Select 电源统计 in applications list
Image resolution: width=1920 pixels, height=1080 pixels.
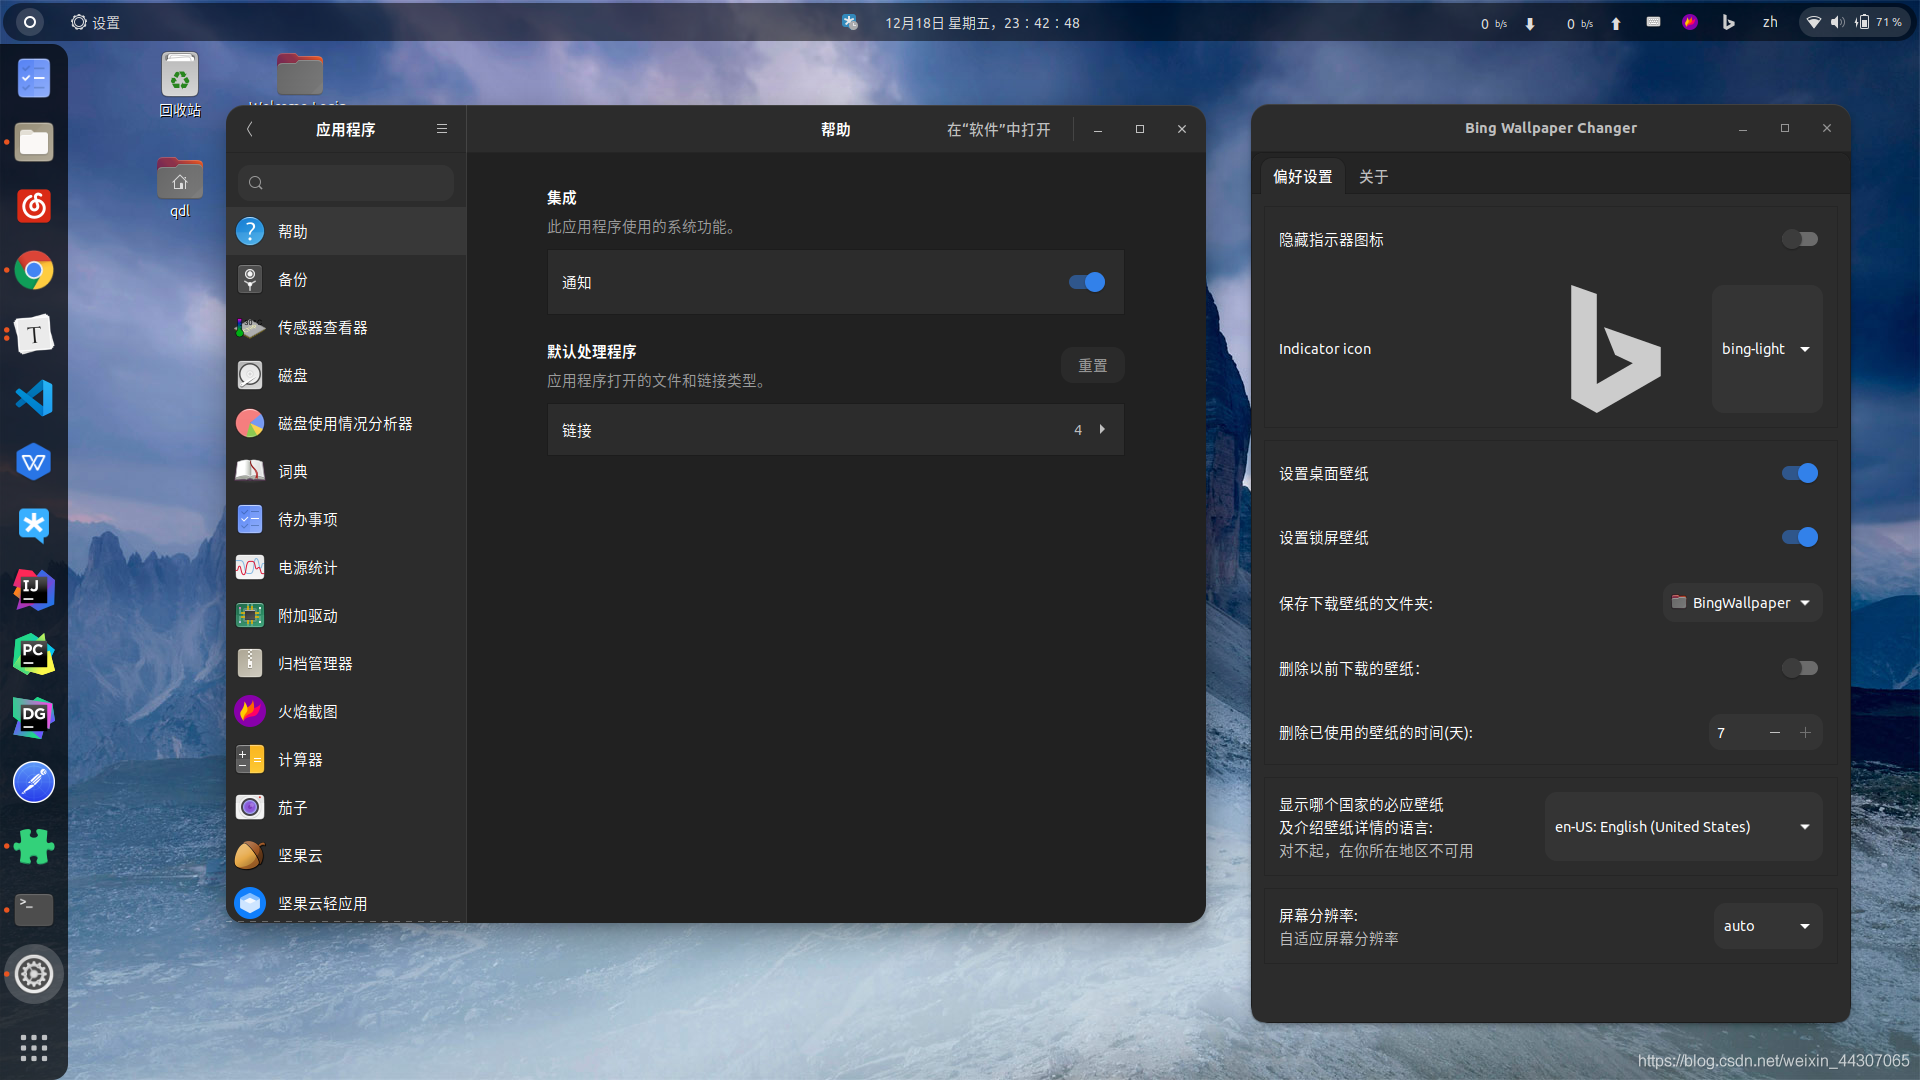point(347,567)
